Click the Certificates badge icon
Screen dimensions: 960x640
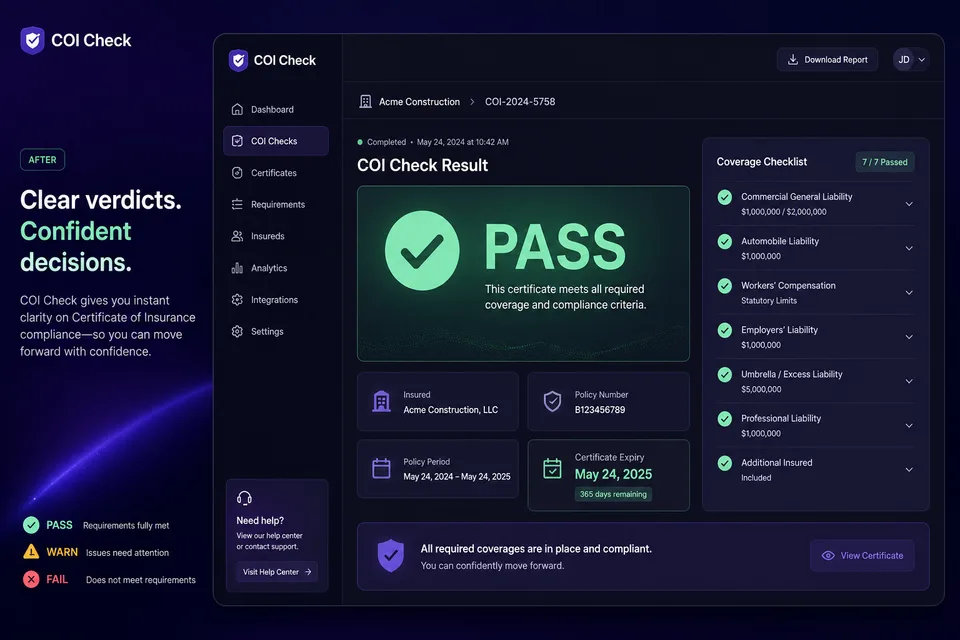tap(238, 173)
